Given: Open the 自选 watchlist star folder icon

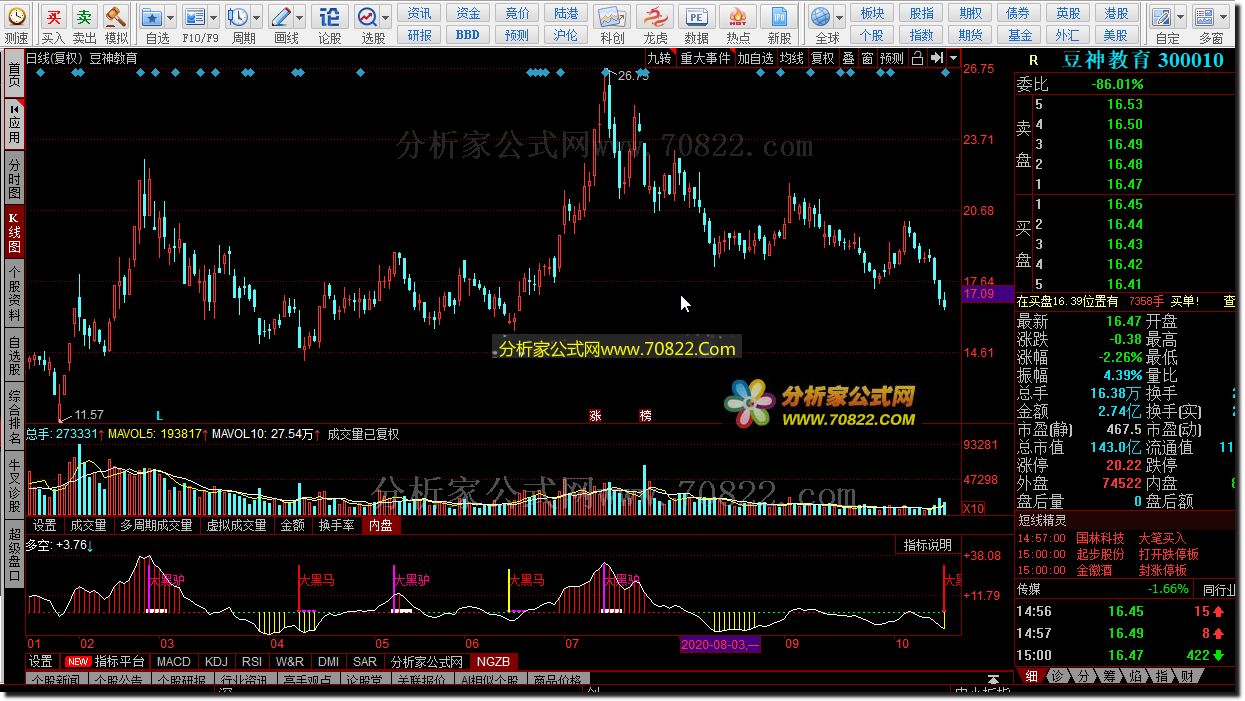Looking at the screenshot, I should coord(151,17).
